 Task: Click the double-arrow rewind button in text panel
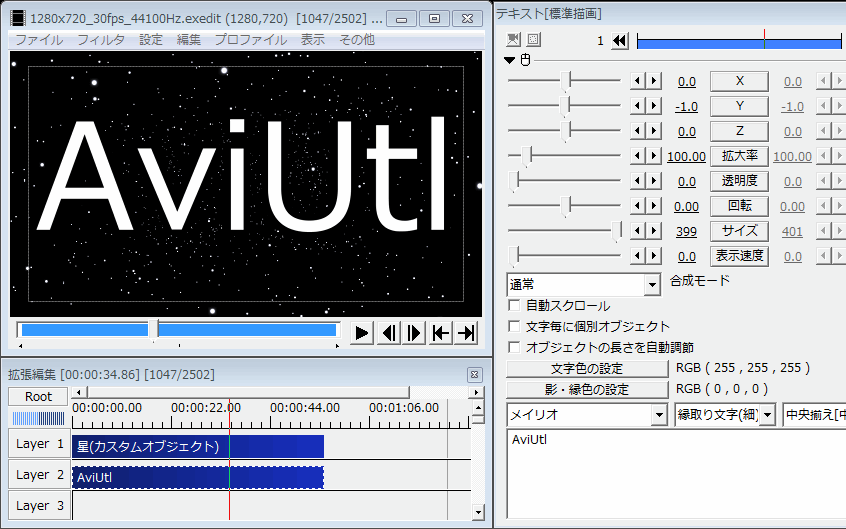click(x=620, y=41)
